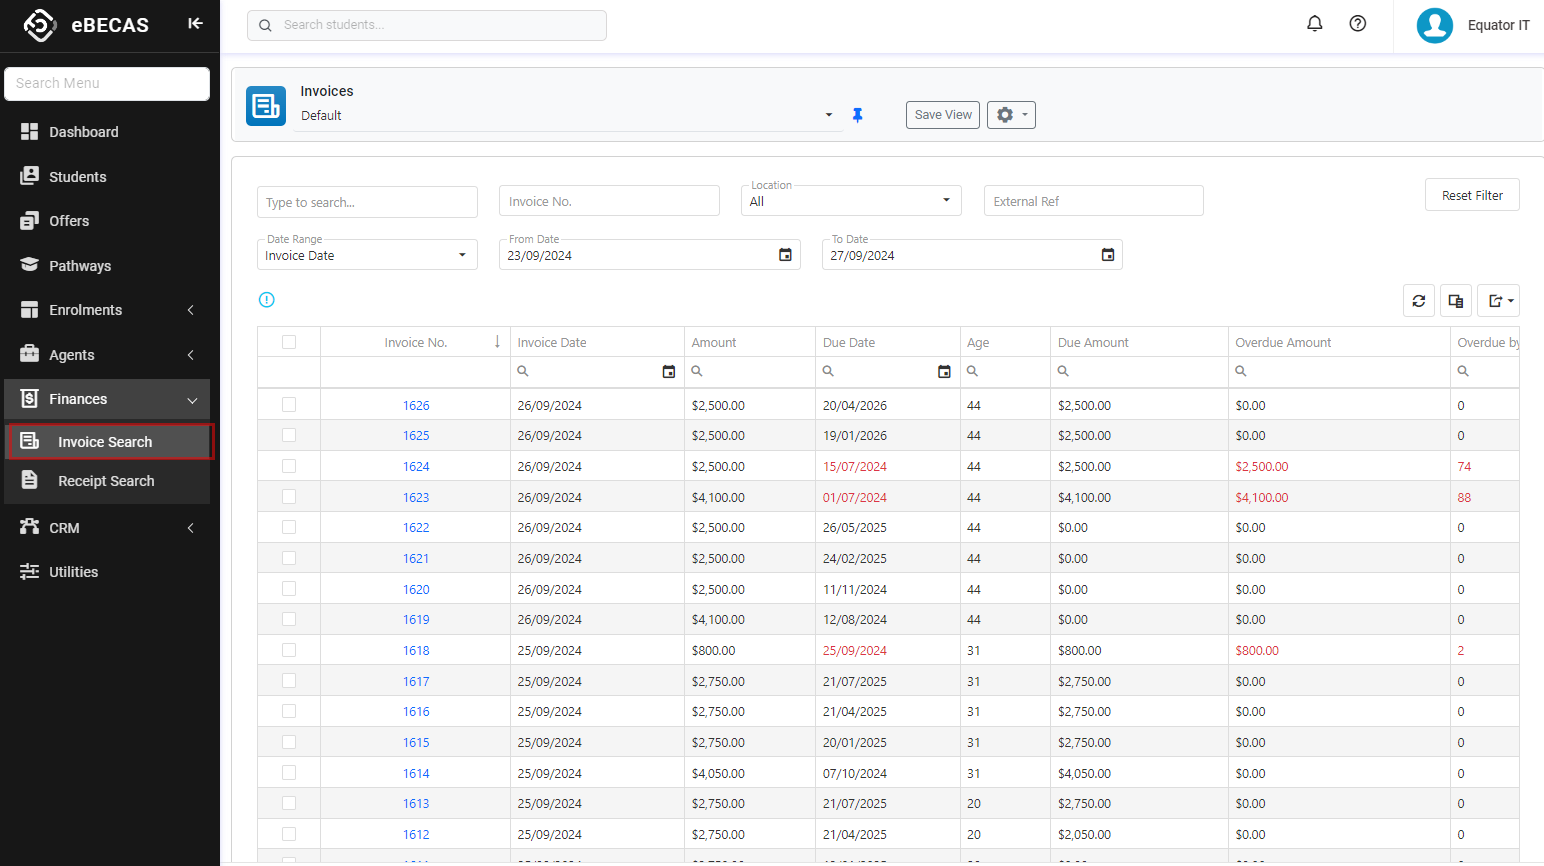Image resolution: width=1544 pixels, height=866 pixels.
Task: Open the From Date calendar picker
Action: pos(785,255)
